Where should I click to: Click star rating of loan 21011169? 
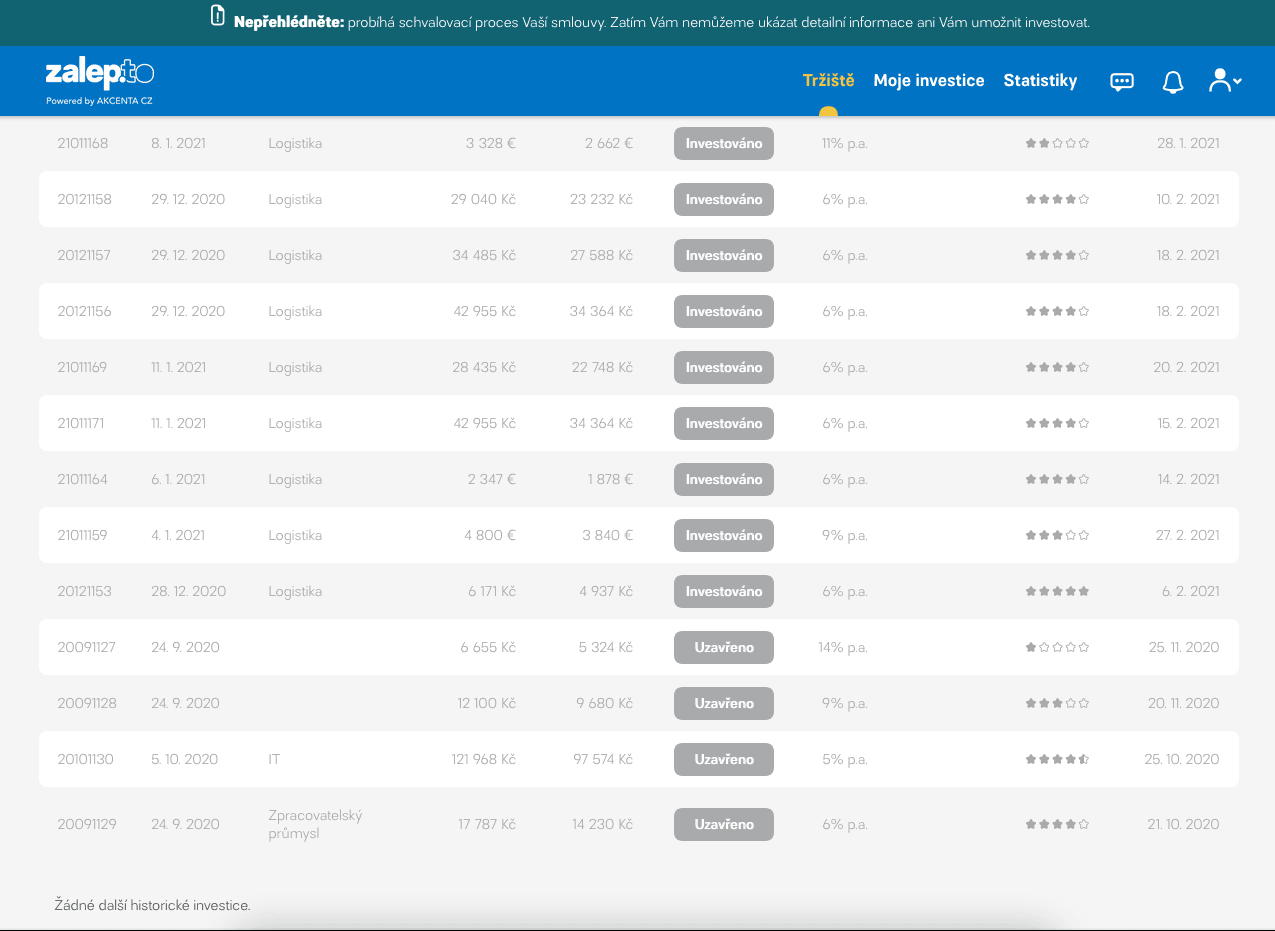[1057, 367]
